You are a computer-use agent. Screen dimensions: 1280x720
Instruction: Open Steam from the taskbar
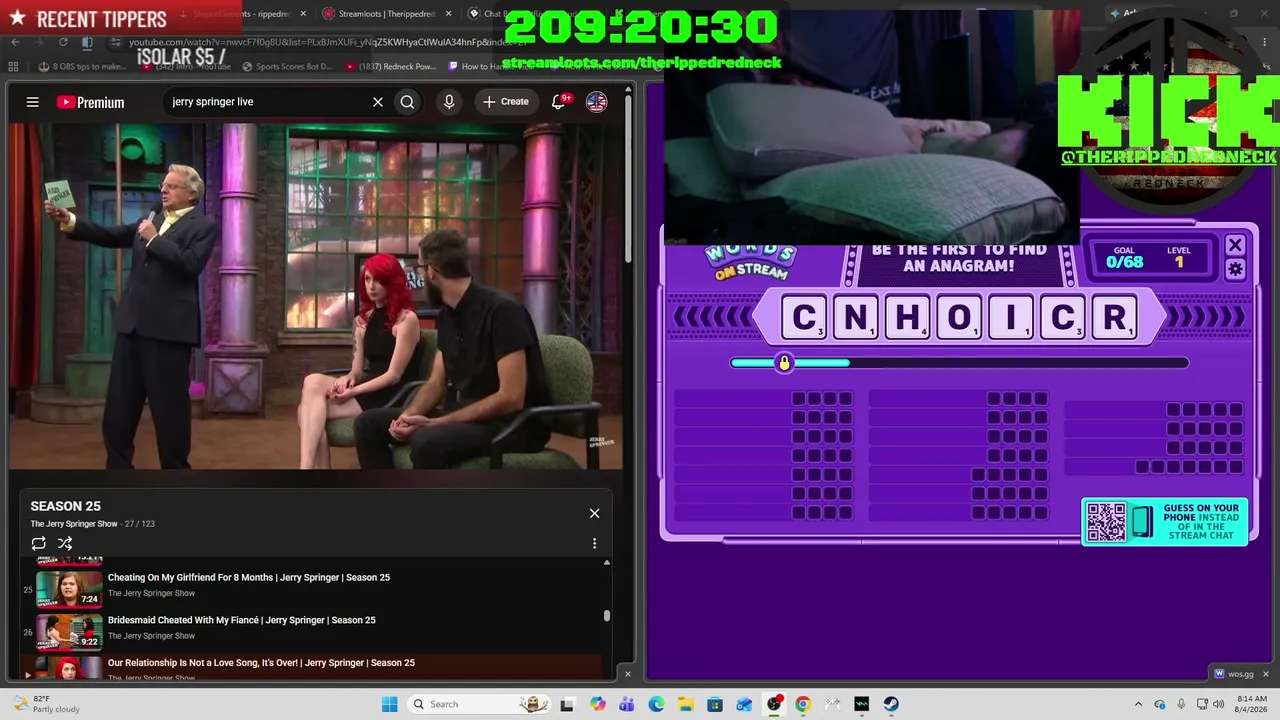tap(891, 704)
